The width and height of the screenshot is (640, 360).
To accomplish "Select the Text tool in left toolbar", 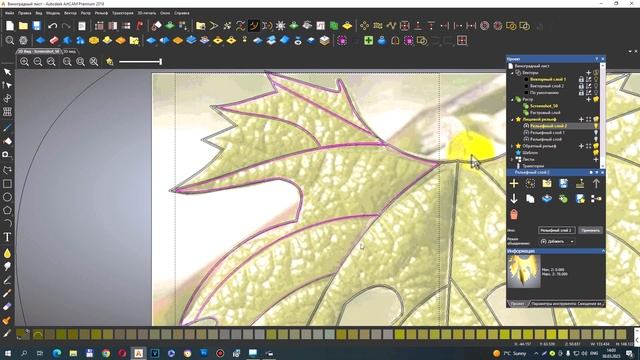I will pos(7,237).
